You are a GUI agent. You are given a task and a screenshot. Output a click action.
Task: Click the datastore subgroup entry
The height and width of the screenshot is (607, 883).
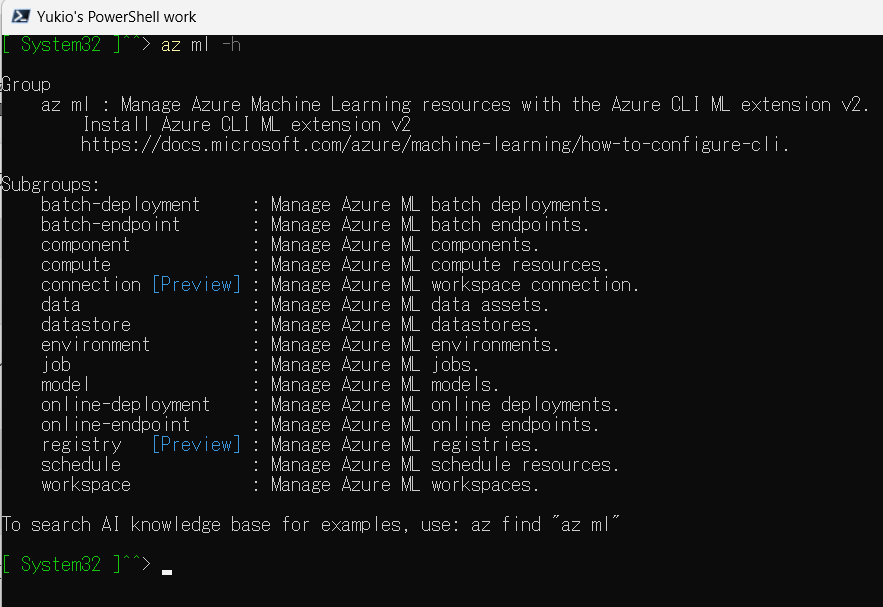85,324
